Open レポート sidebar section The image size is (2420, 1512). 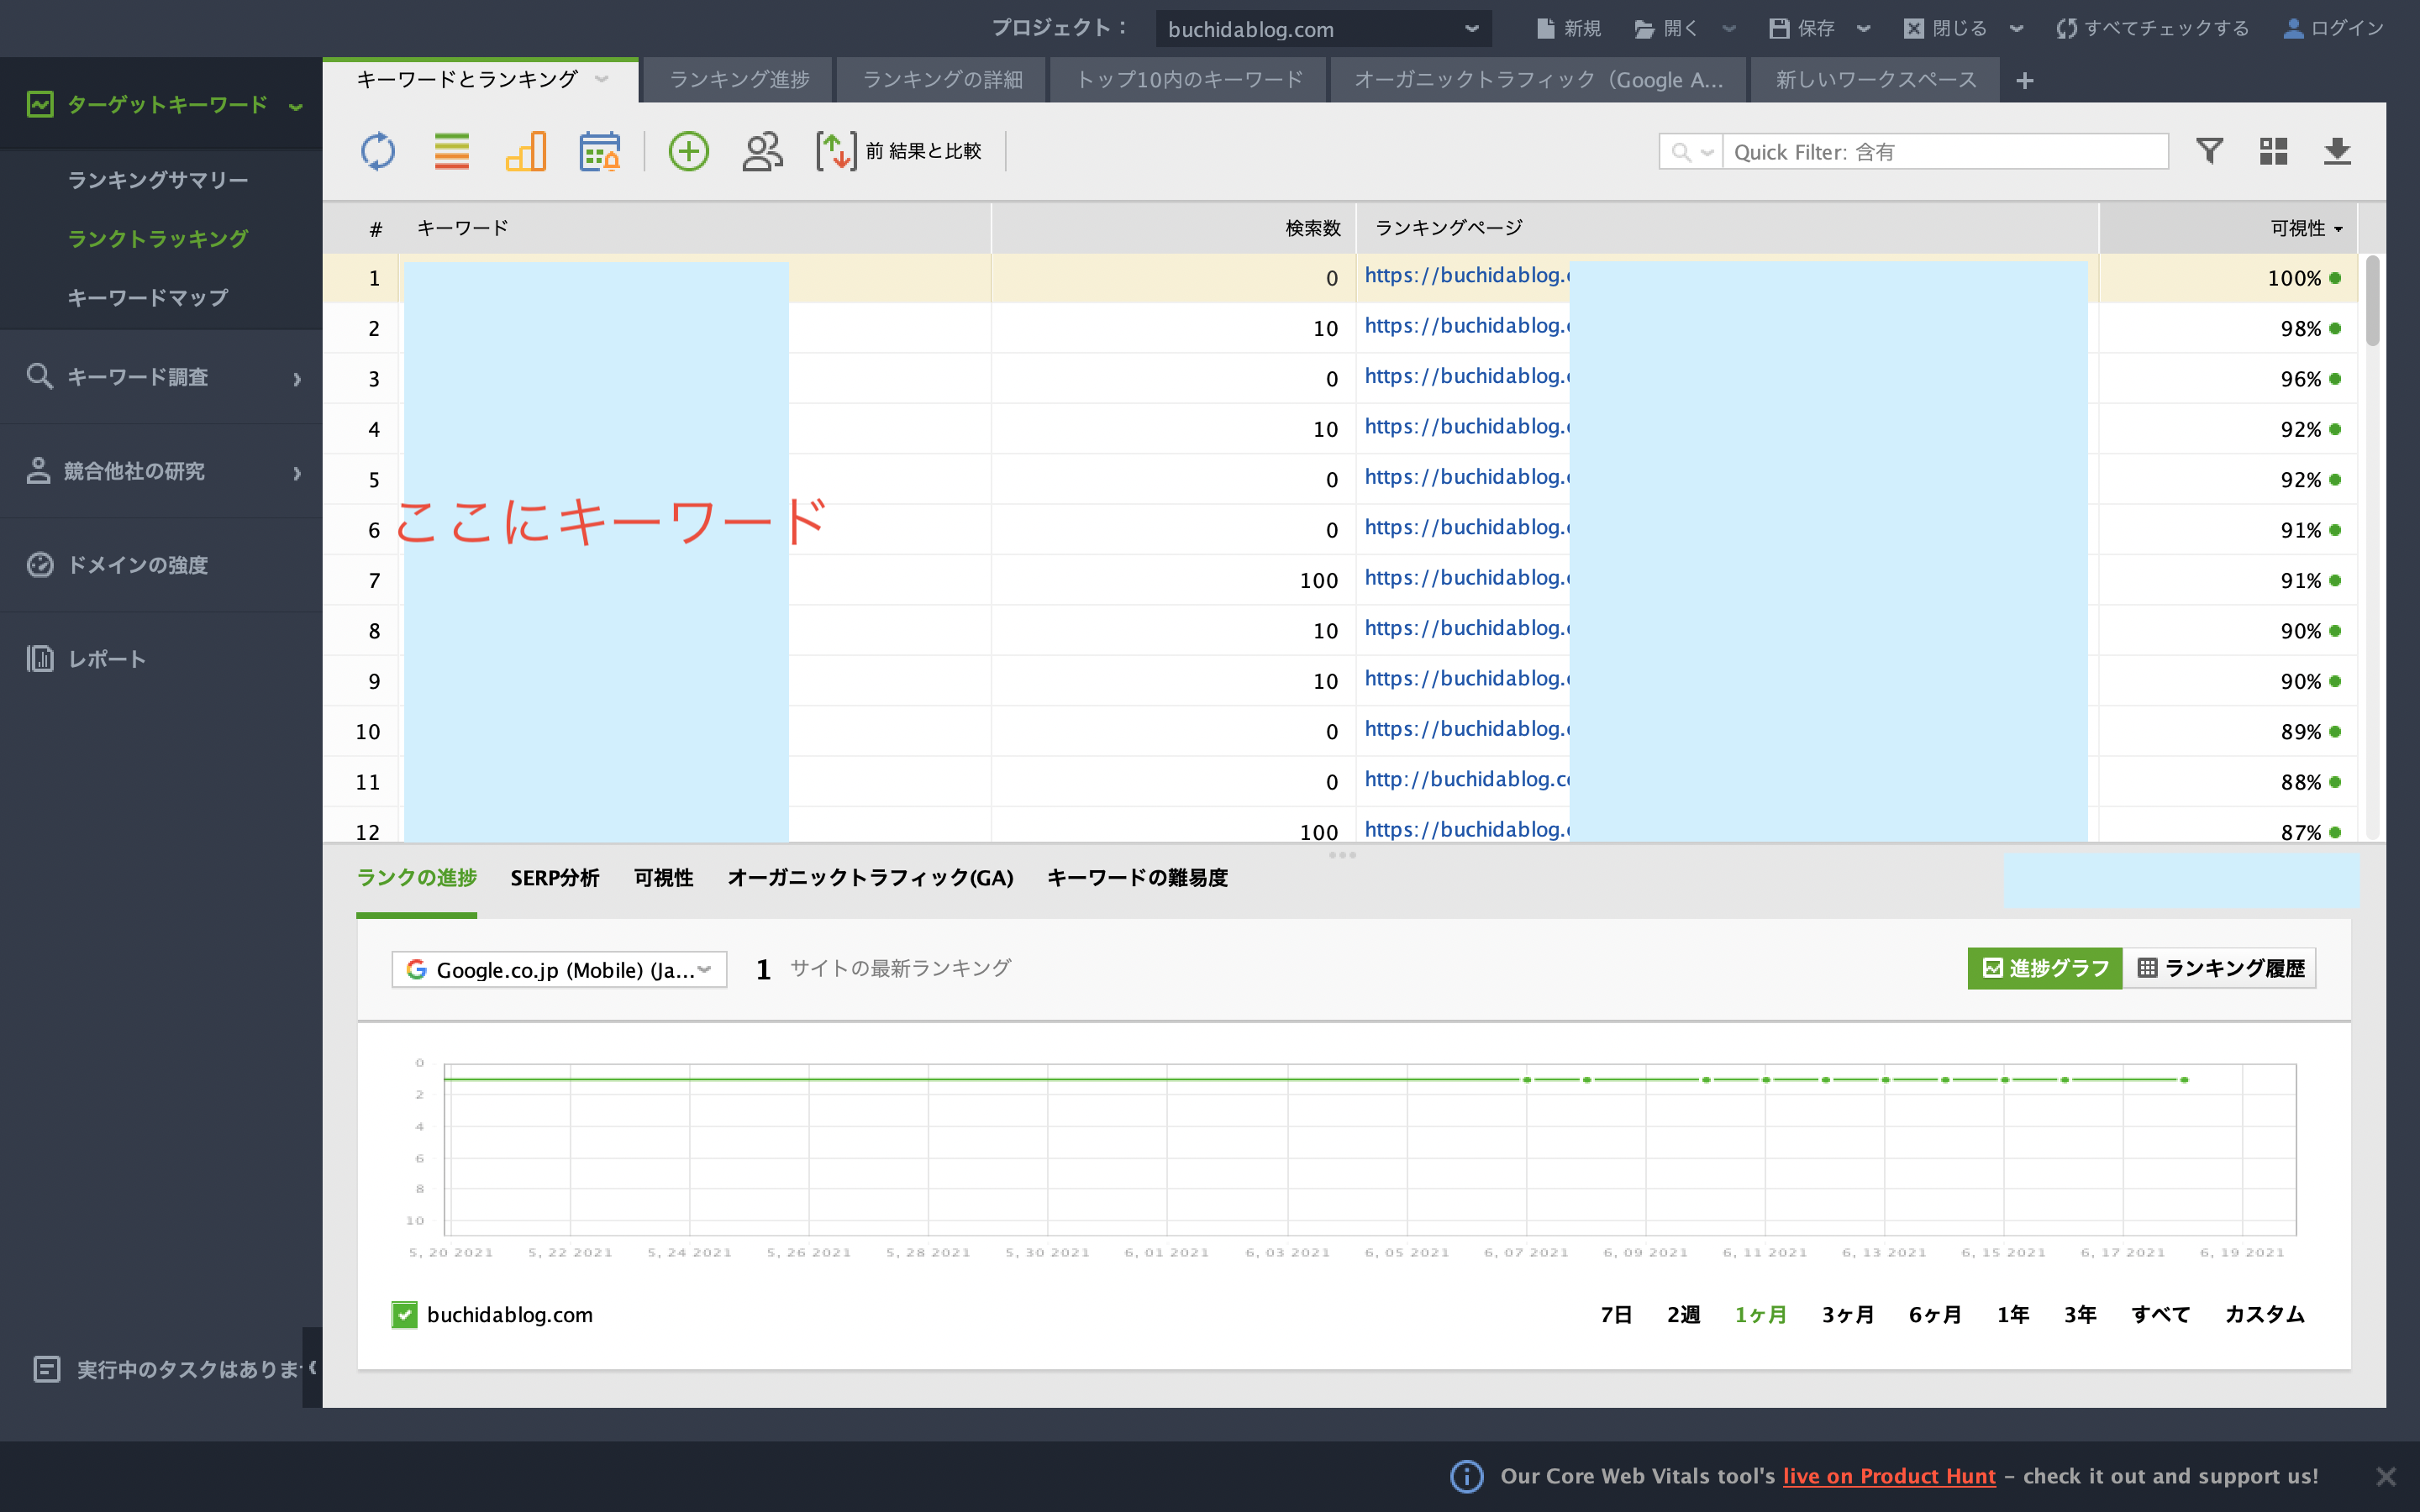161,659
